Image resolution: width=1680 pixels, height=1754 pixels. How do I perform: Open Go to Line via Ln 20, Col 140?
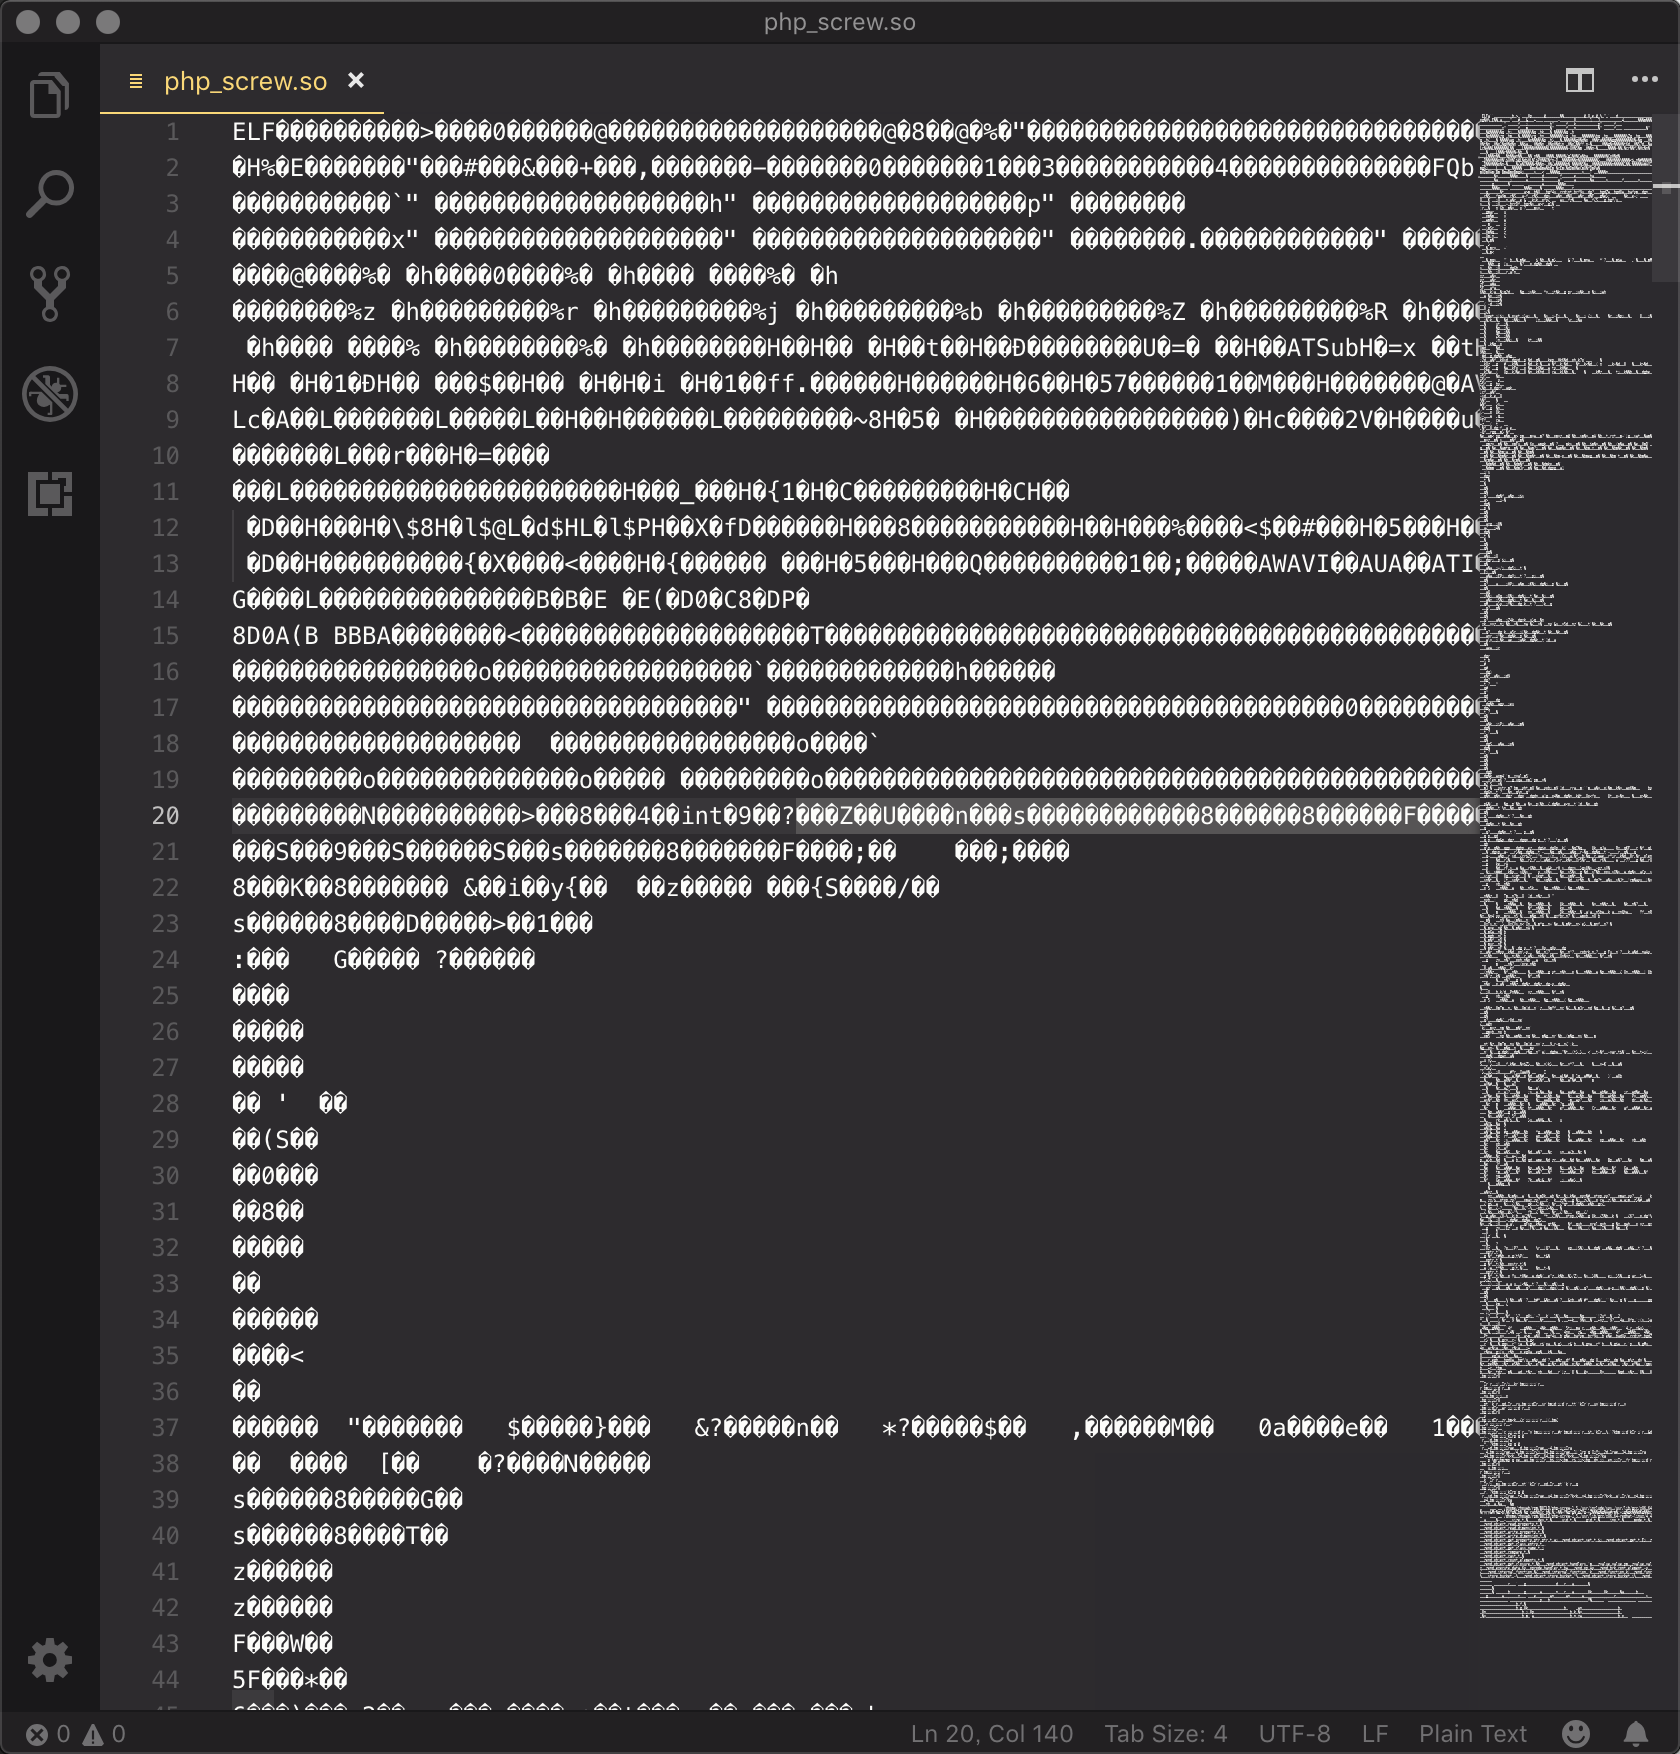[x=992, y=1734]
